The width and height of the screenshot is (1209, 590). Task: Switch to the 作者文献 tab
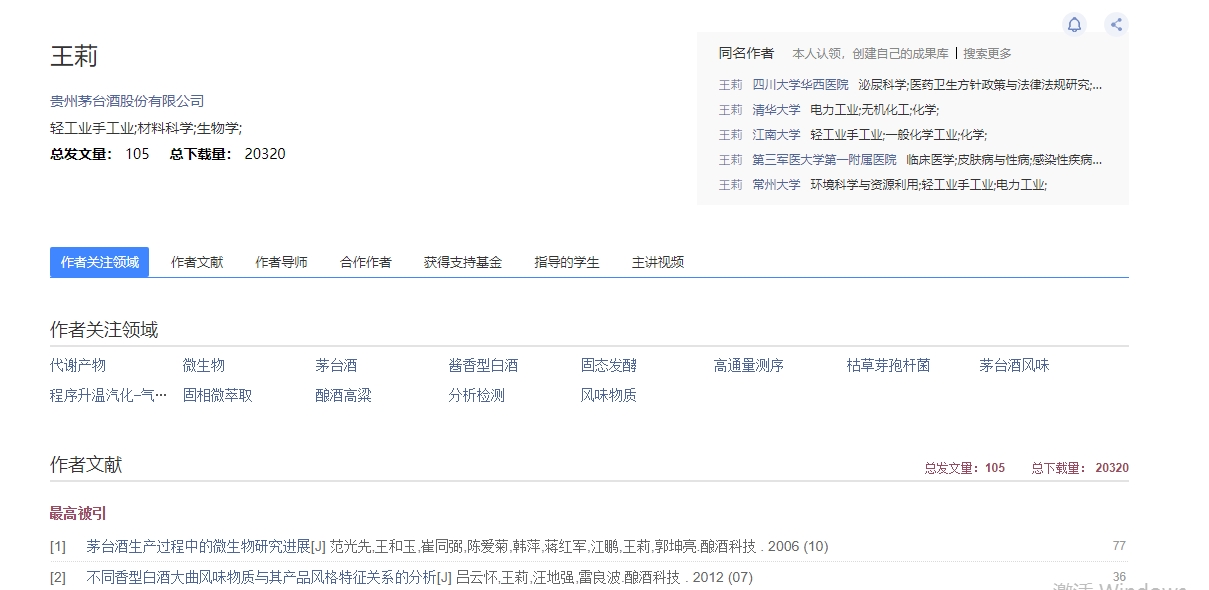(196, 262)
